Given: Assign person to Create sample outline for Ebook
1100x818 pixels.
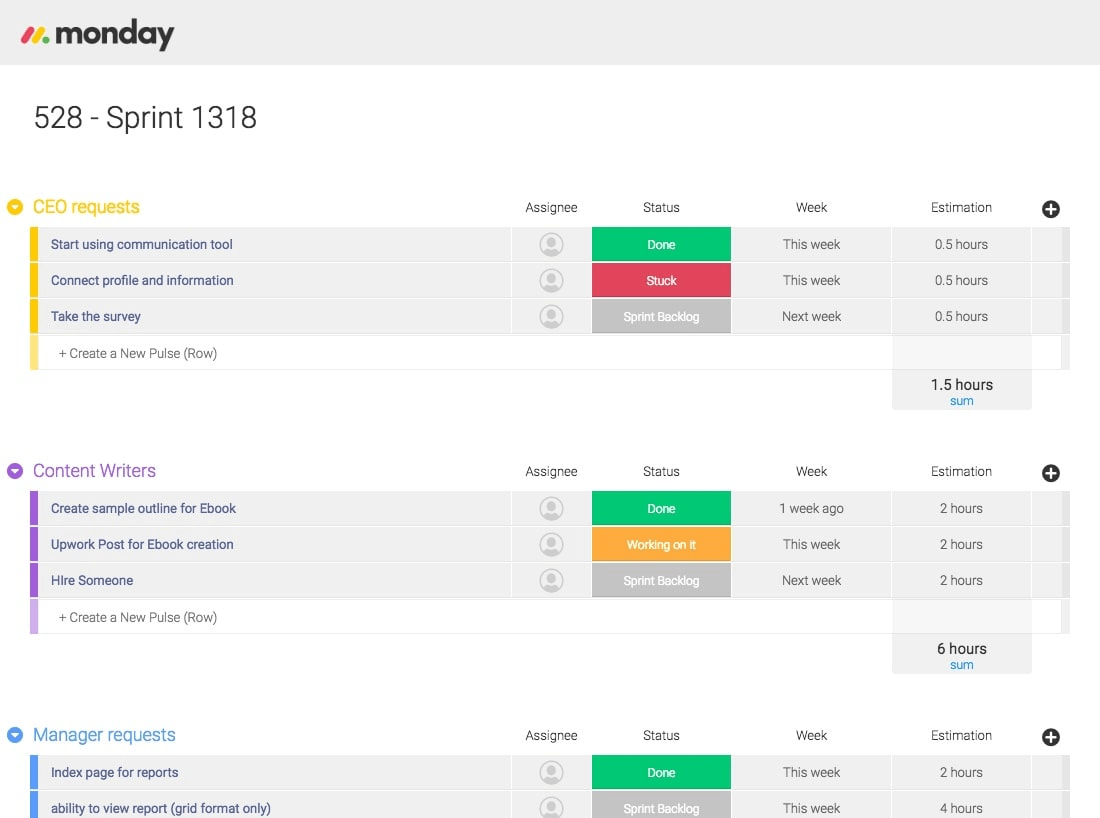Looking at the screenshot, I should pyautogui.click(x=551, y=509).
